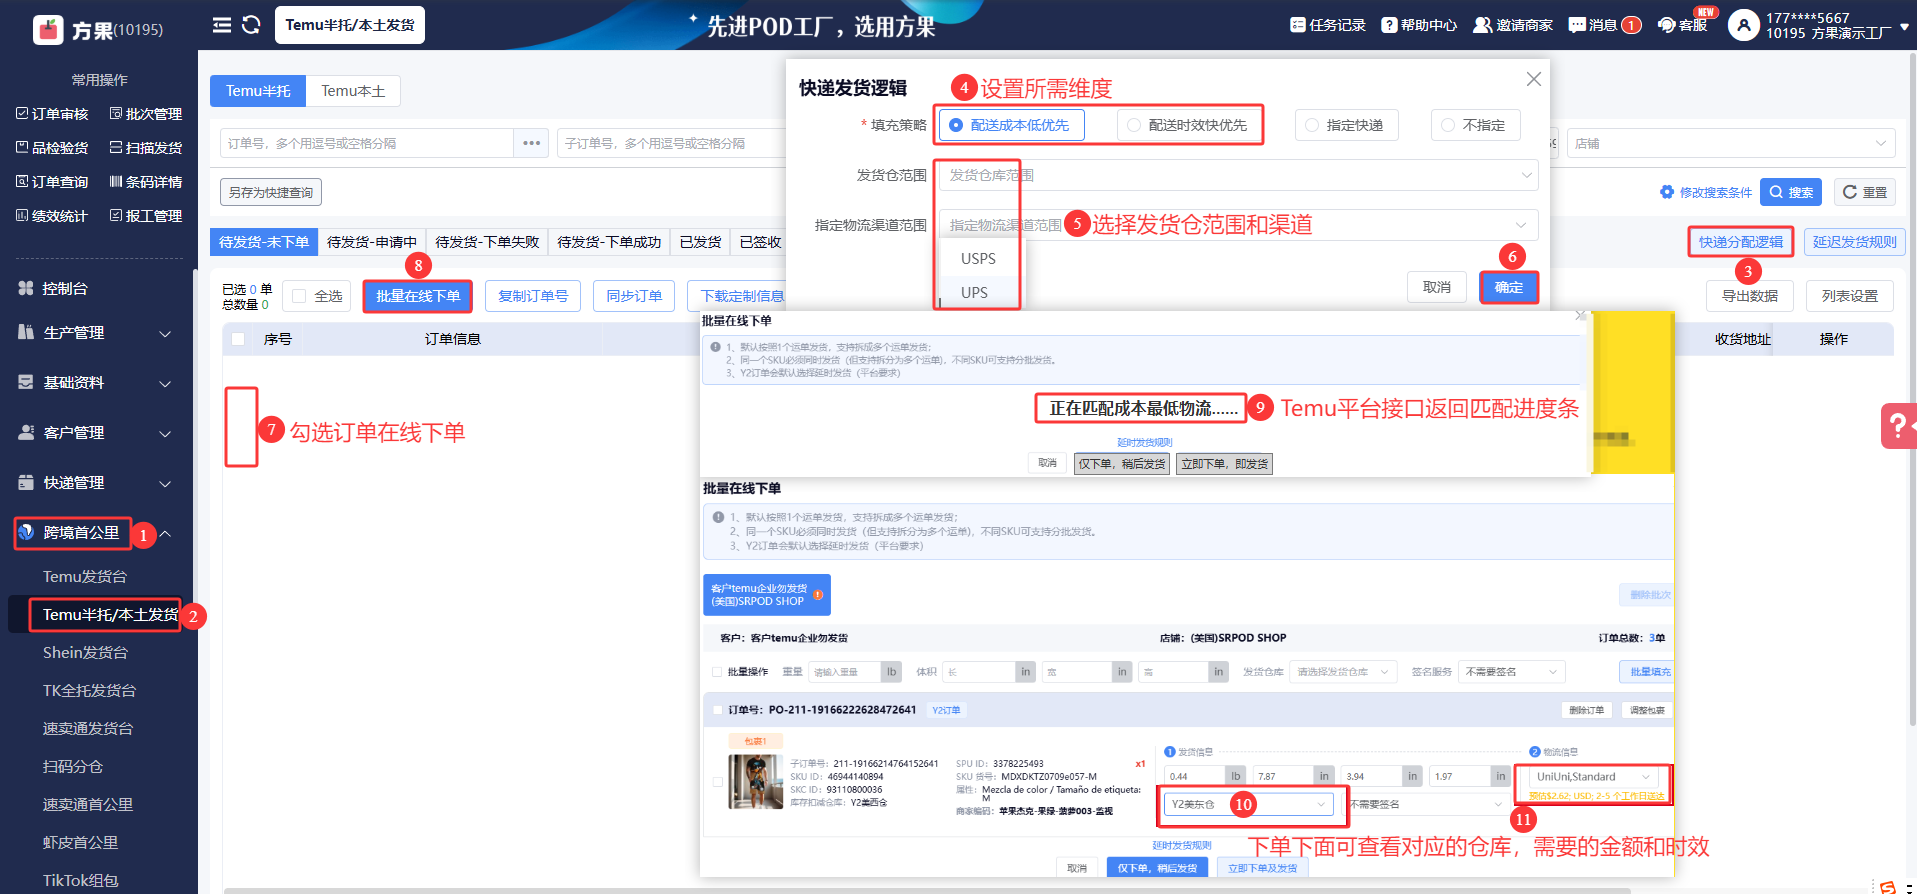Tick the table header select-all checkbox
Screen dimensions: 1917x894
(x=238, y=339)
